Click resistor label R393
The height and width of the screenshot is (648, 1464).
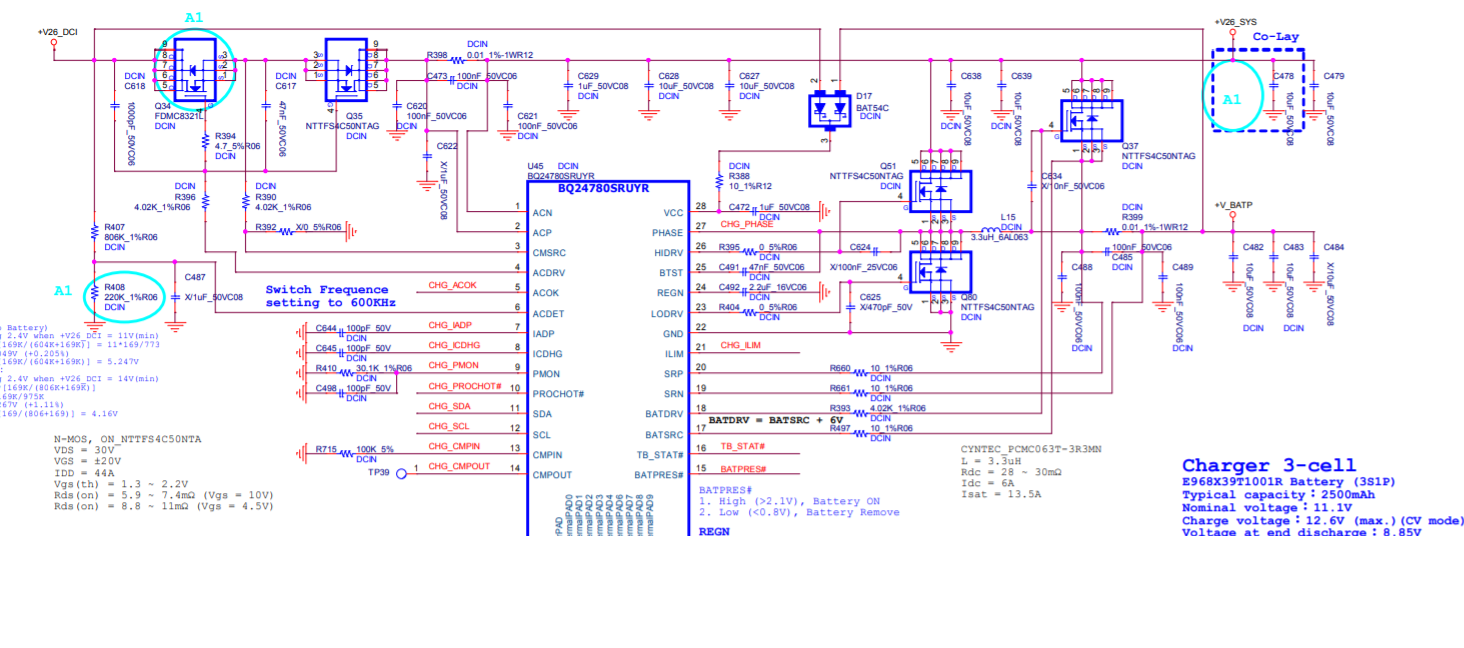point(840,408)
